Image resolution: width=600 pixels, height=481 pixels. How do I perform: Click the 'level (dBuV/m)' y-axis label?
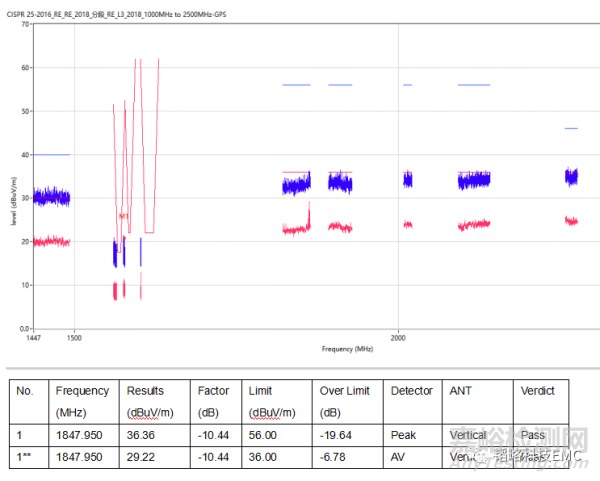click(14, 199)
